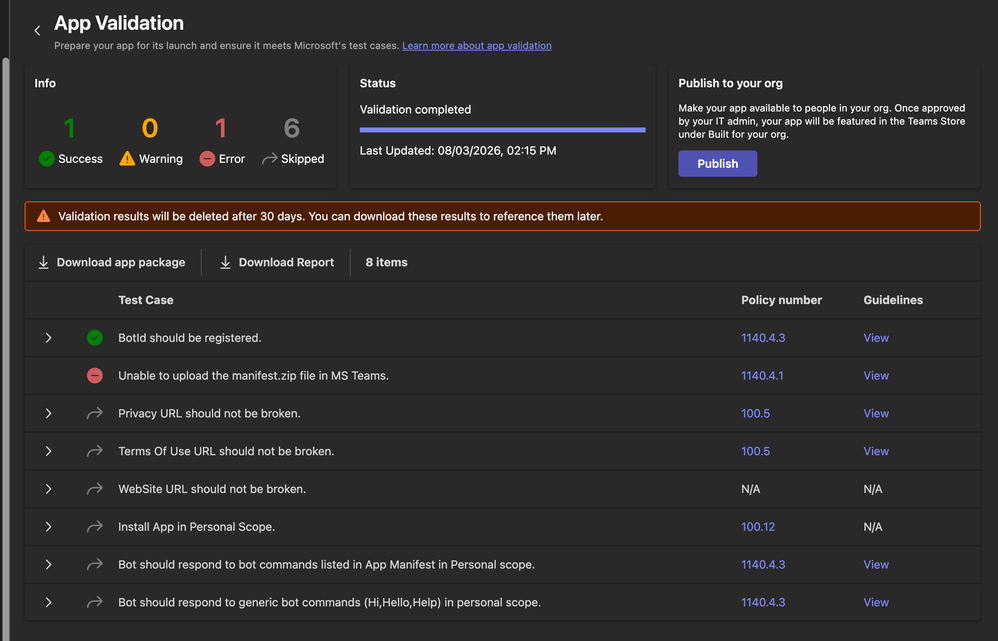Click the orange Warning triangle icon in Info

[x=127, y=158]
